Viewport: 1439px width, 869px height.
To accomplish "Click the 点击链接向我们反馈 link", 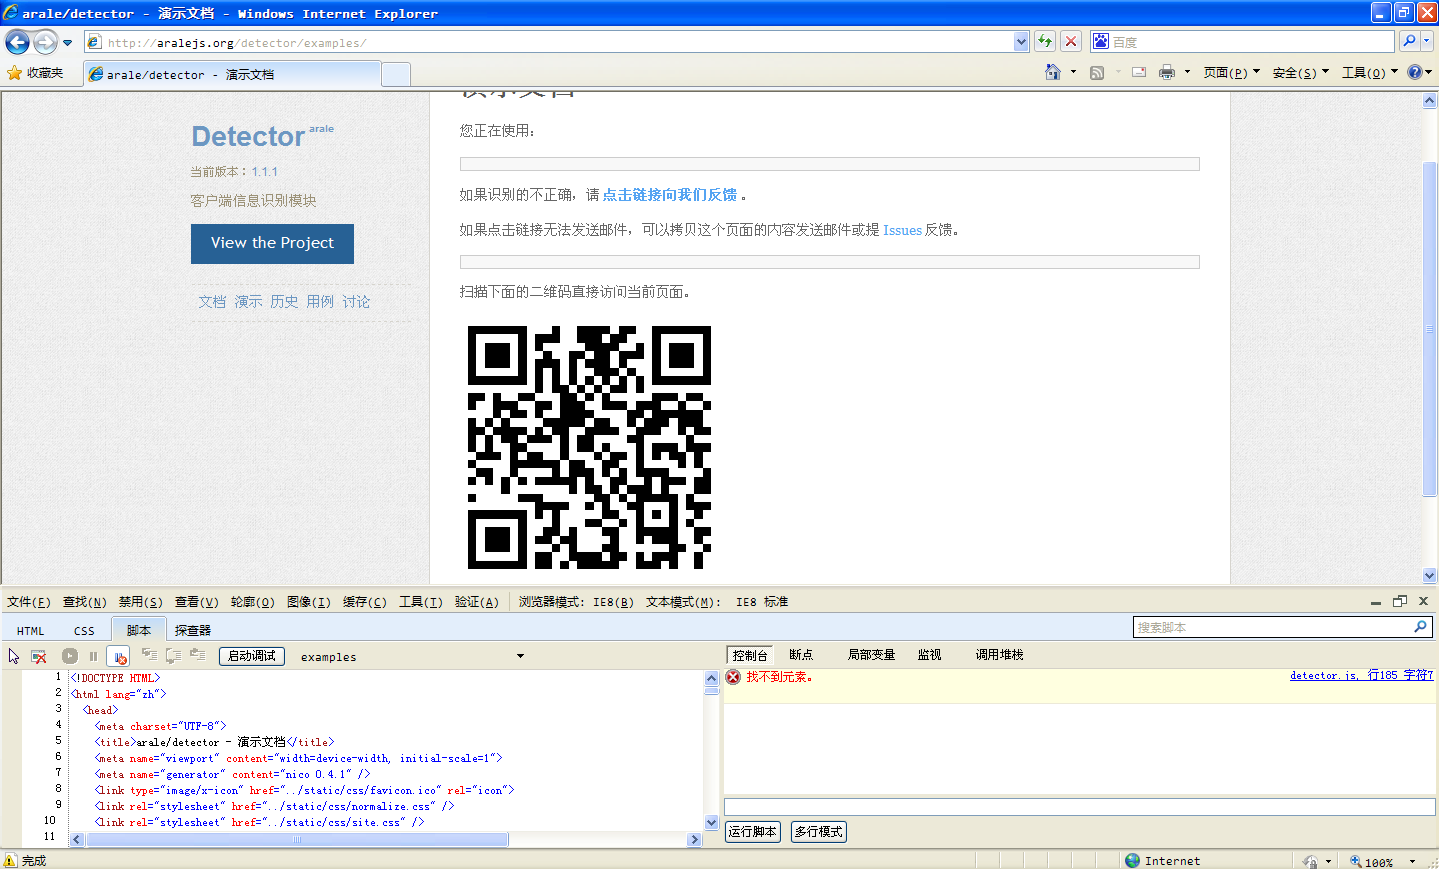I will click(x=670, y=195).
